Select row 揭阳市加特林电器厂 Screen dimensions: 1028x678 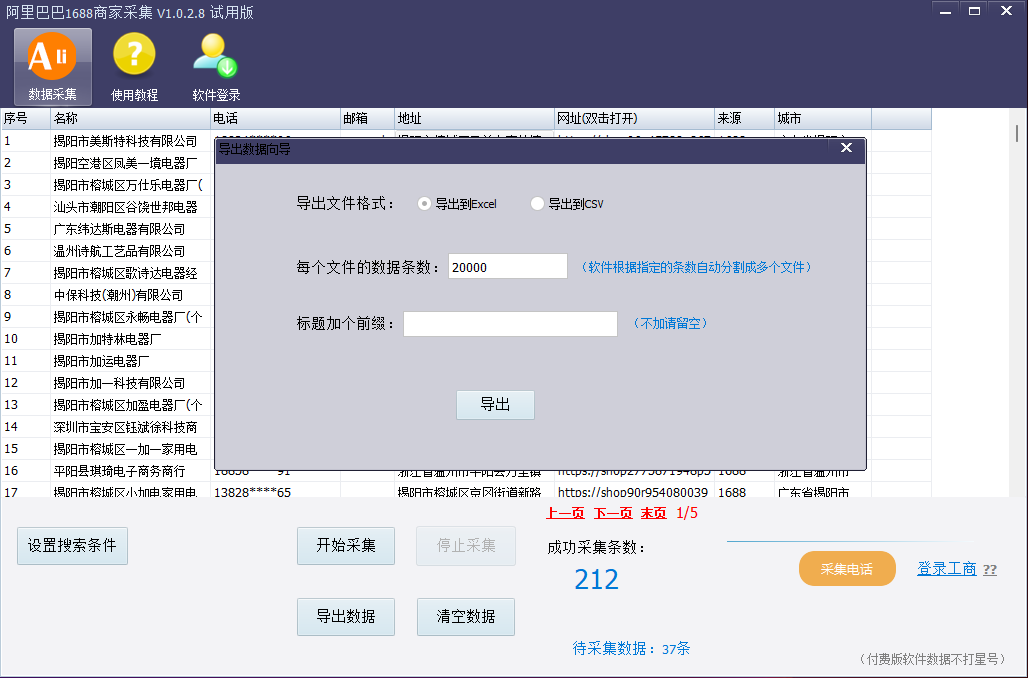click(x=106, y=338)
